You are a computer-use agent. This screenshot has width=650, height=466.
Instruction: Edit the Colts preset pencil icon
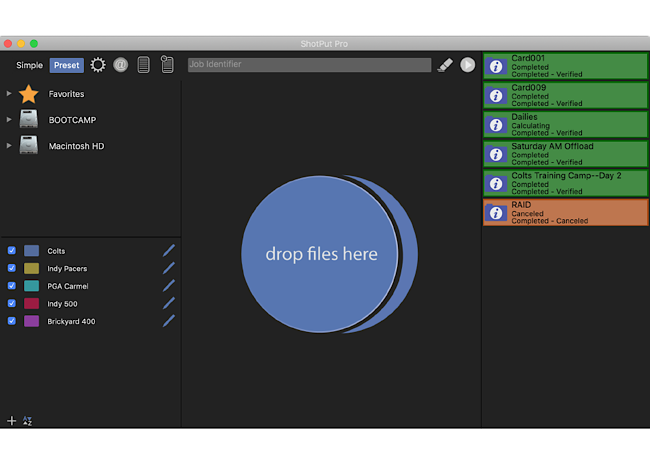(168, 250)
